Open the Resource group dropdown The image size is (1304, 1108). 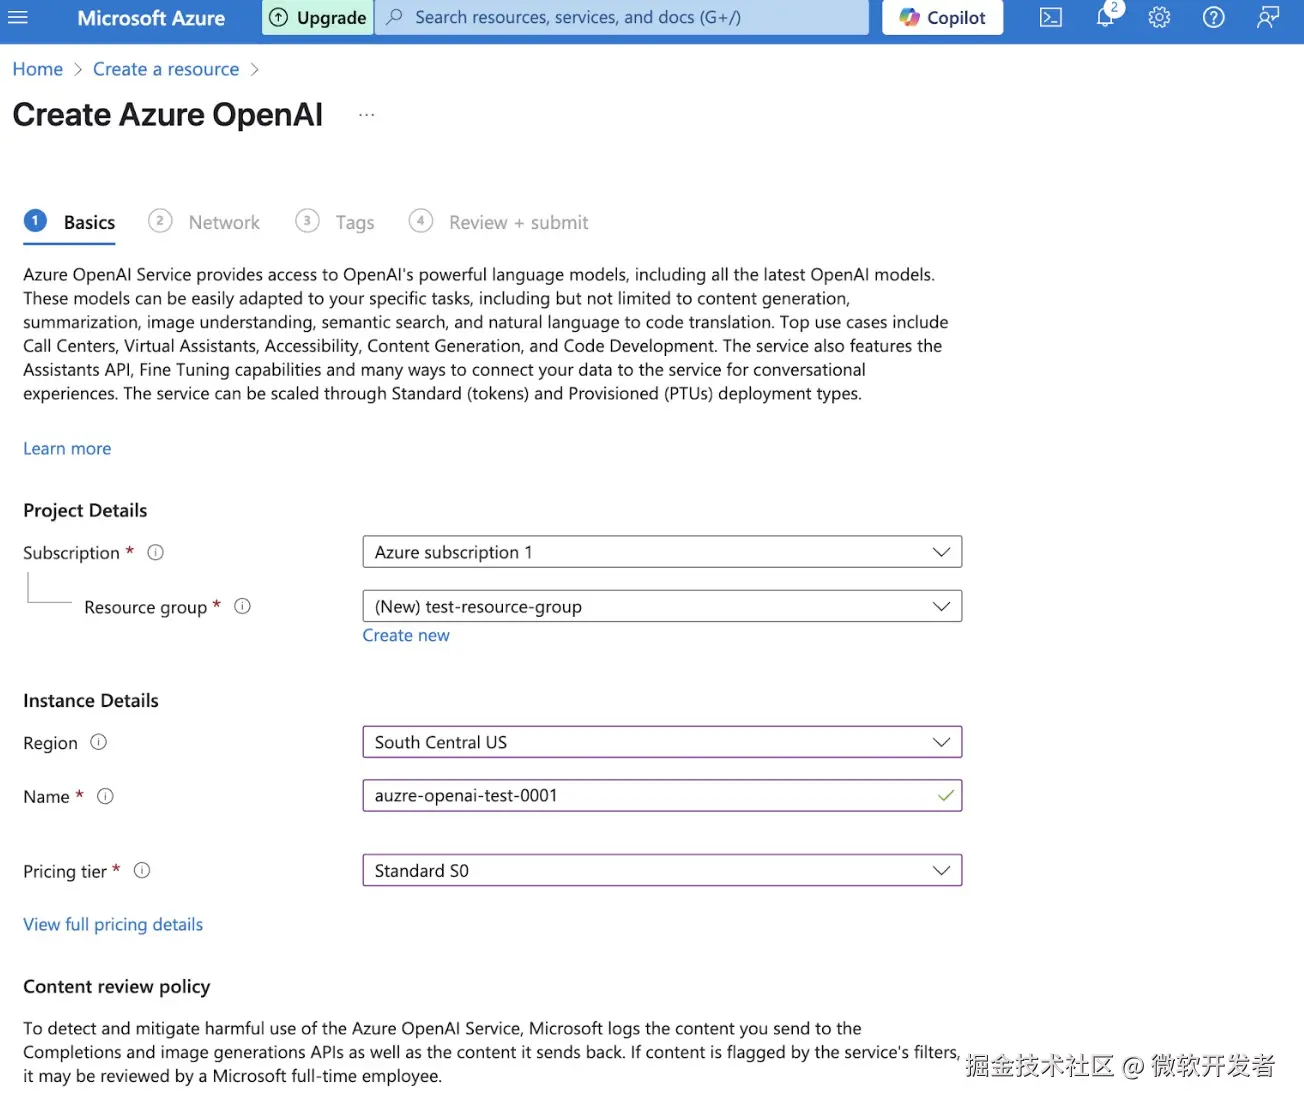coord(662,606)
